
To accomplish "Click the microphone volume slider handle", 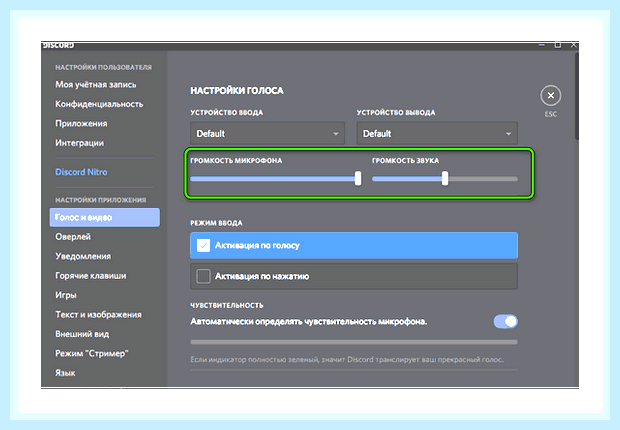I will pos(358,178).
